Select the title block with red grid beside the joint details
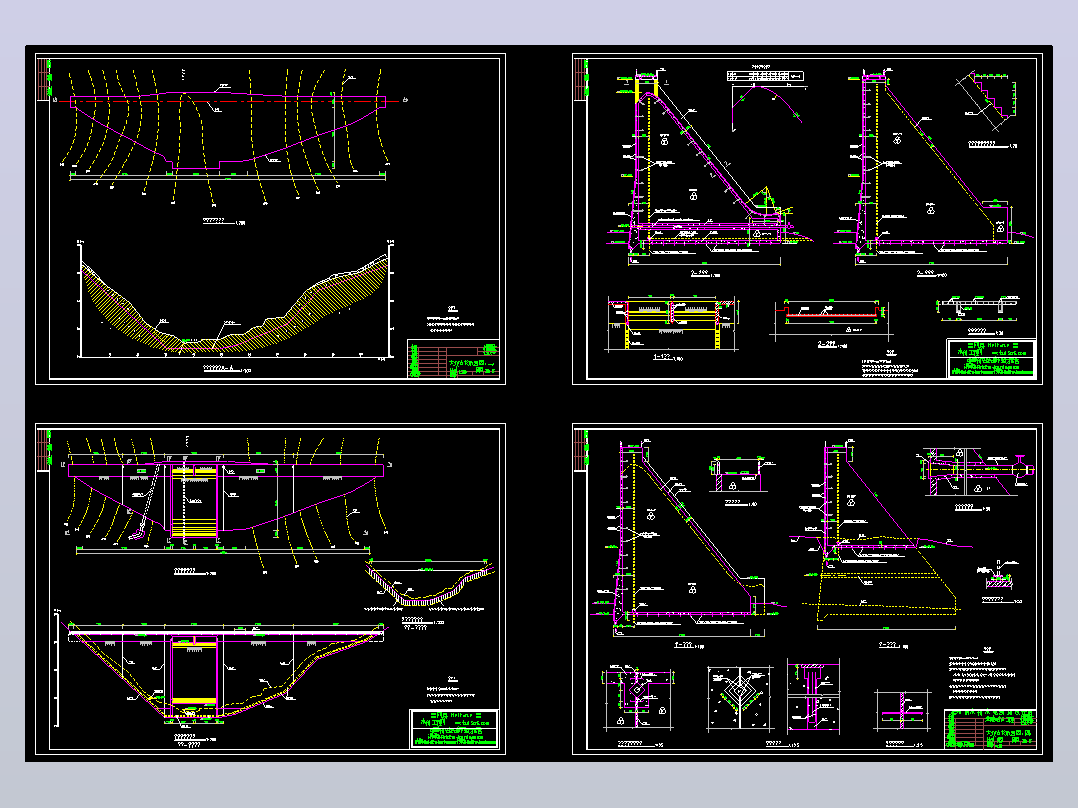Screen dimensions: 1078x808 tap(990, 729)
